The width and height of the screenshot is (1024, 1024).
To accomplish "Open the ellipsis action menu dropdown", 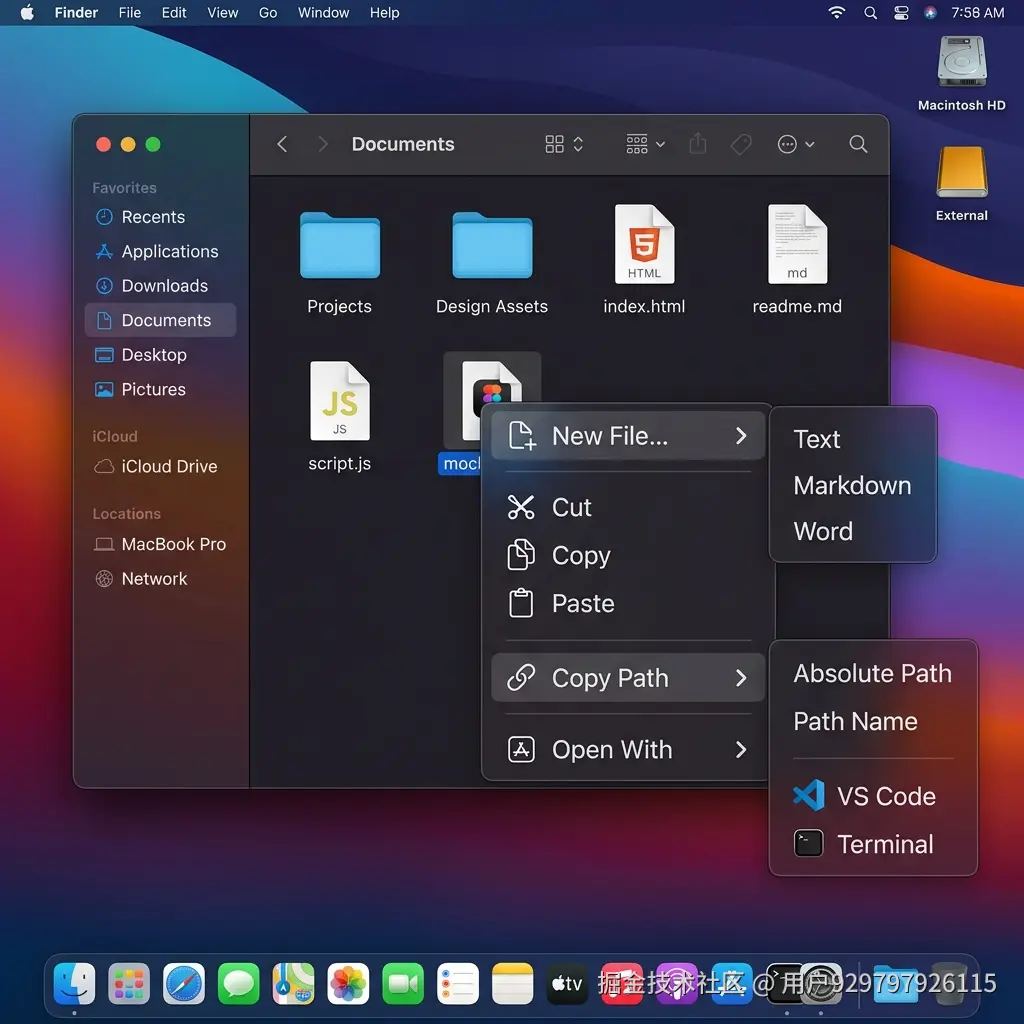I will click(795, 144).
